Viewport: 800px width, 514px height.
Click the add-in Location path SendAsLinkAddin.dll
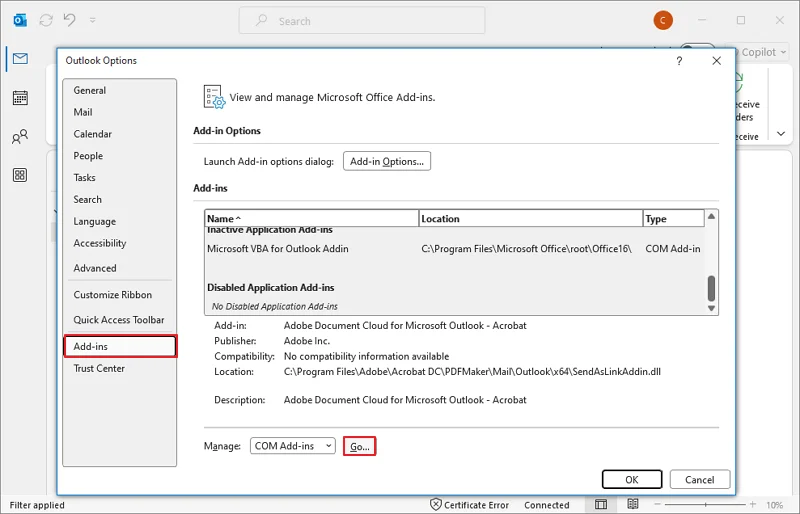[472, 372]
